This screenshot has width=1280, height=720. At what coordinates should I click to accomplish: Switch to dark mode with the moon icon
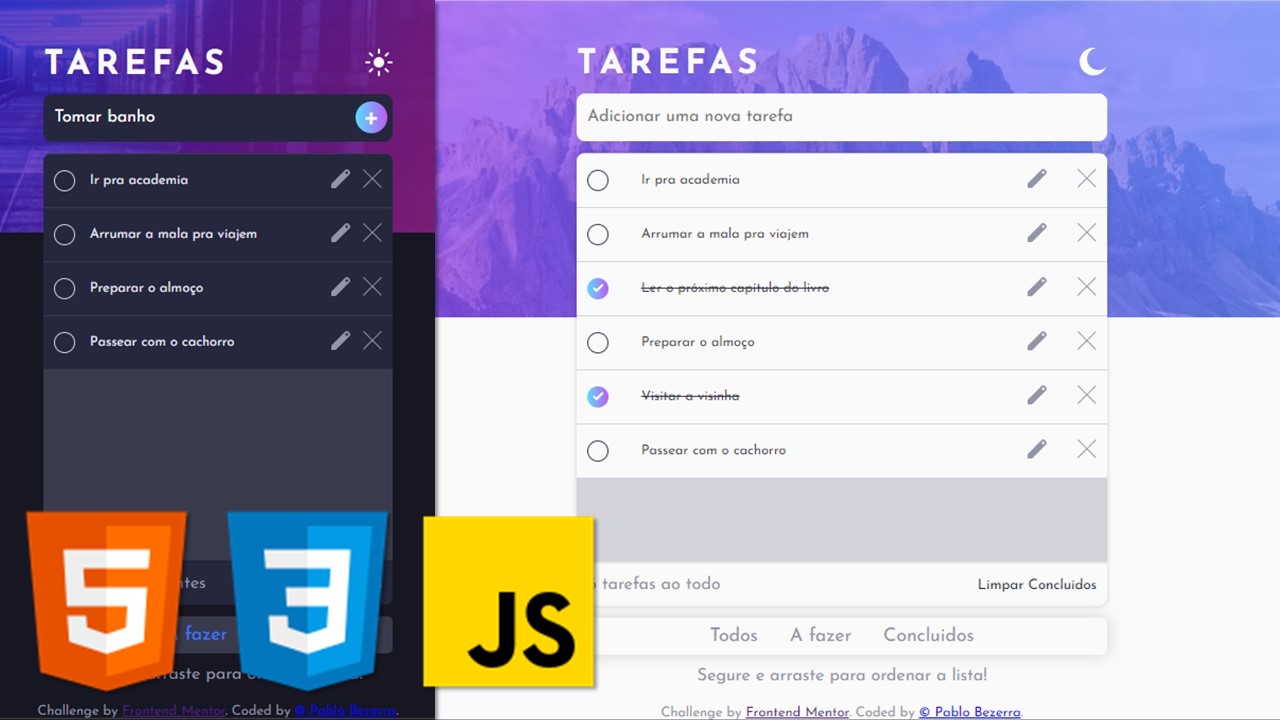(1092, 62)
